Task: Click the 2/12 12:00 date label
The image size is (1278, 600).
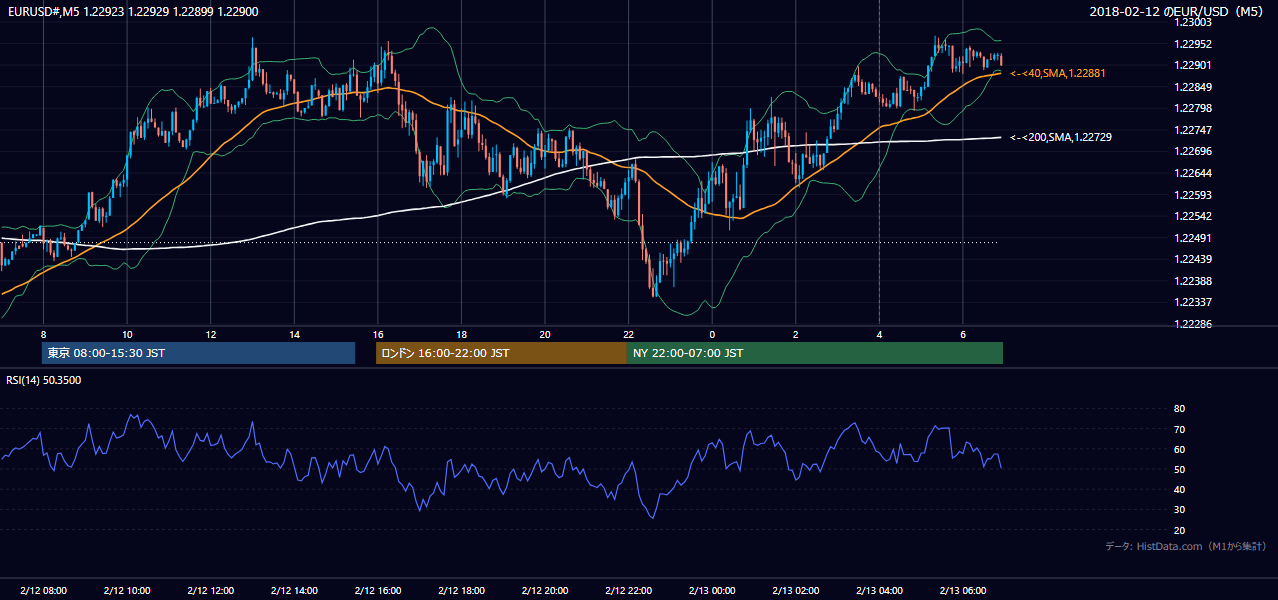Action: (211, 591)
